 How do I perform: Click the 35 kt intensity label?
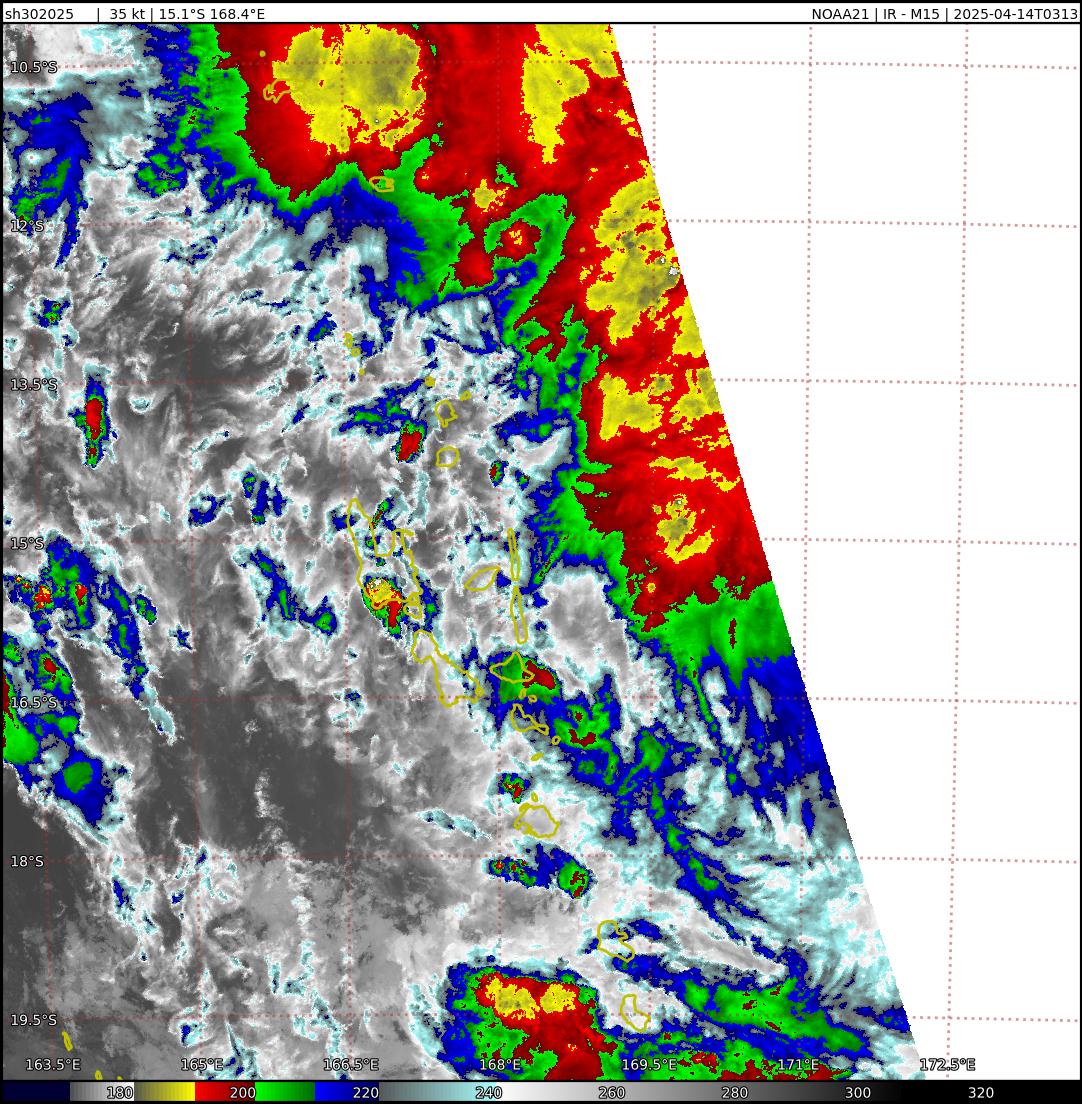(x=127, y=14)
